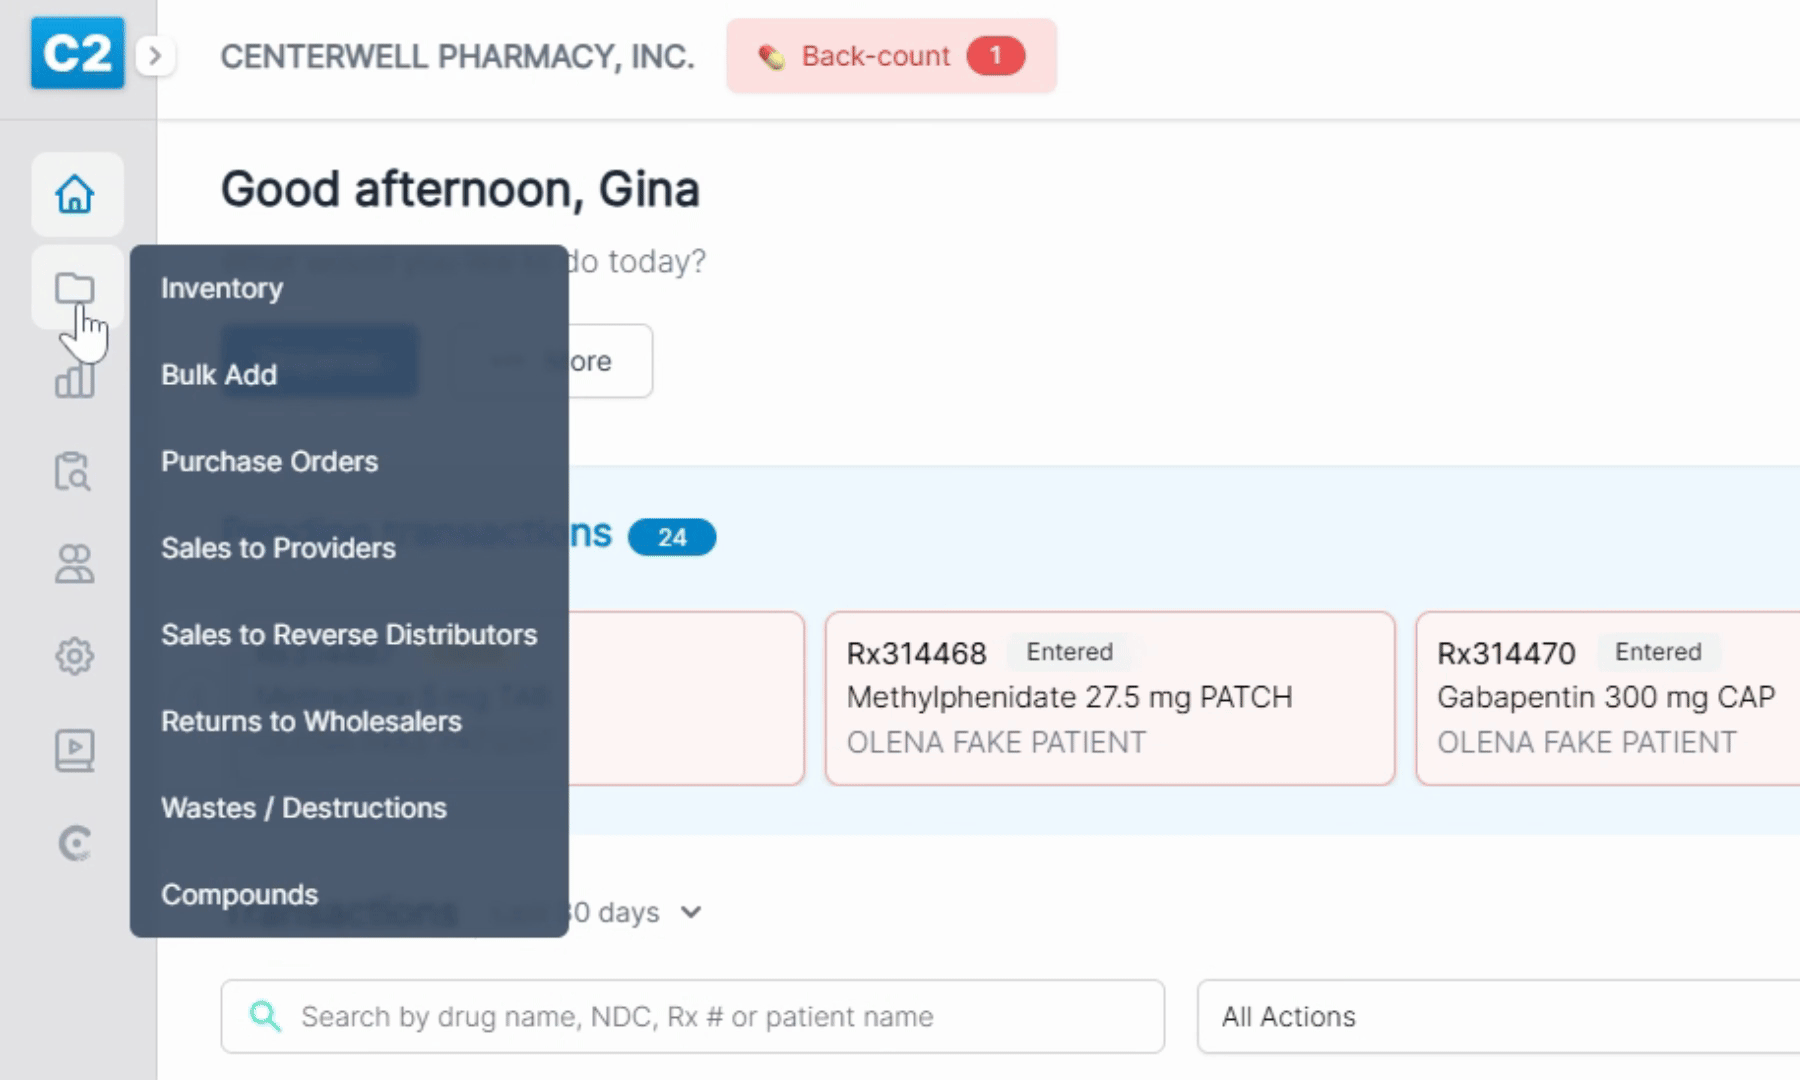Open the users group icon
1800x1080 pixels.
click(75, 564)
